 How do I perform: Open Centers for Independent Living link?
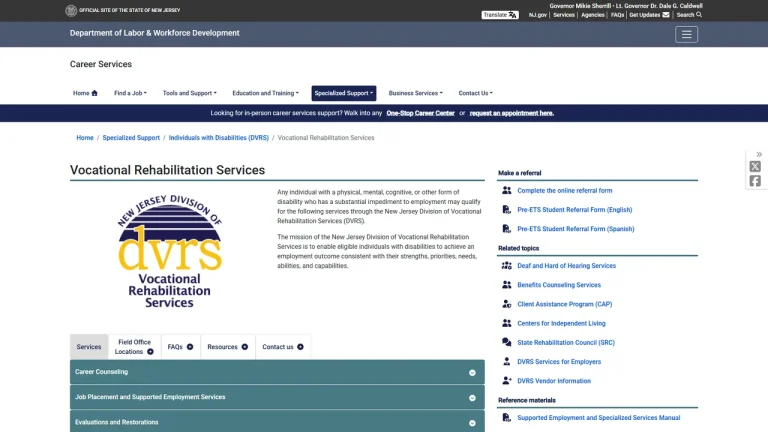point(561,323)
